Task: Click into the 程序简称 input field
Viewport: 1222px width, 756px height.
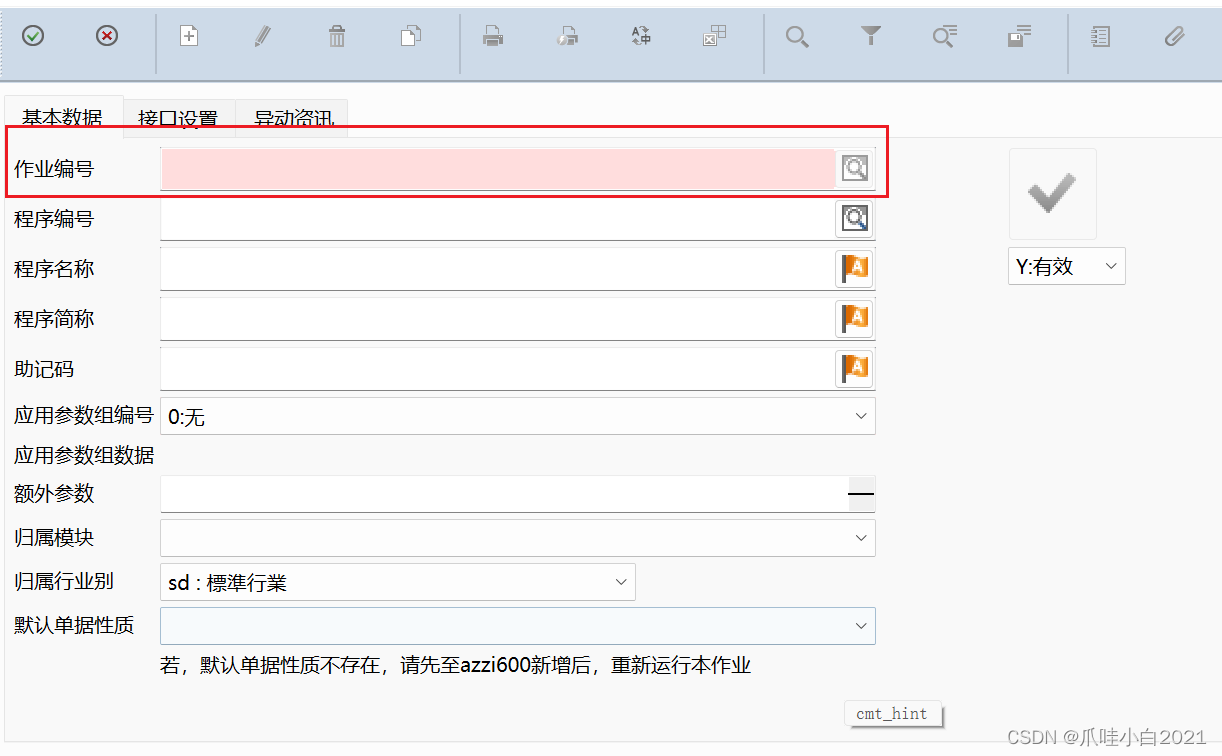Action: click(x=497, y=318)
